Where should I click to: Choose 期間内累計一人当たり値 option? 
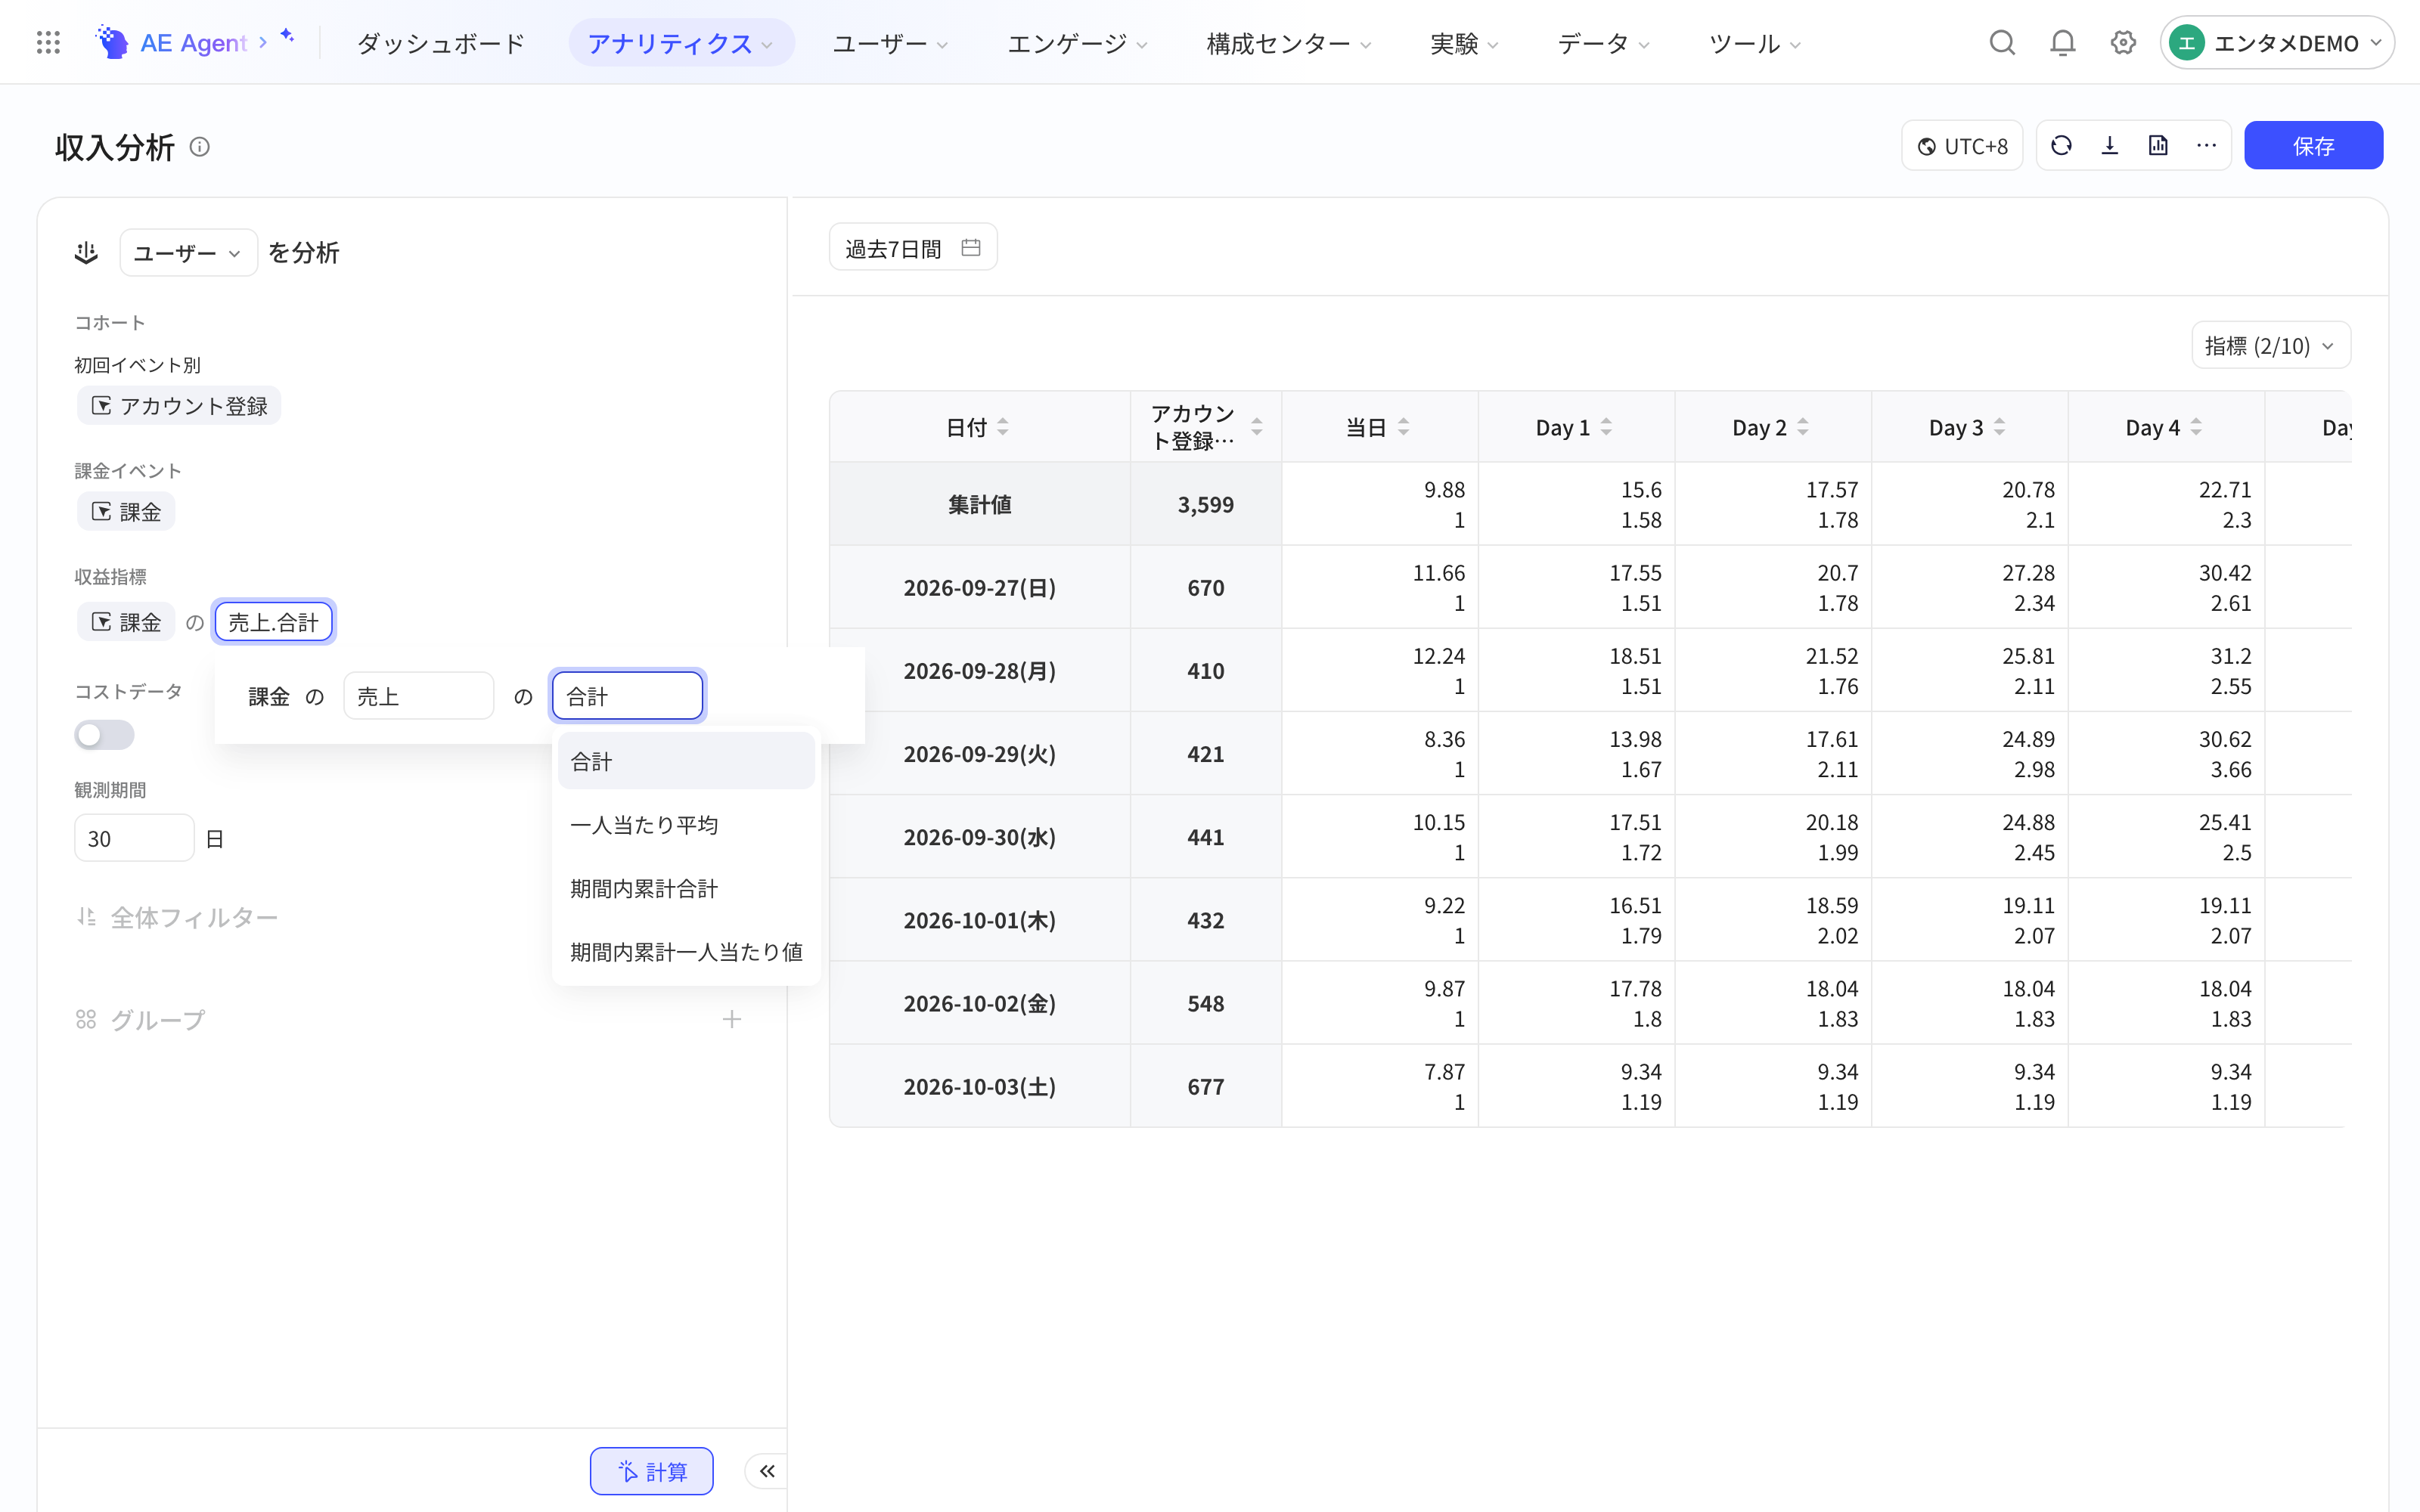click(686, 952)
